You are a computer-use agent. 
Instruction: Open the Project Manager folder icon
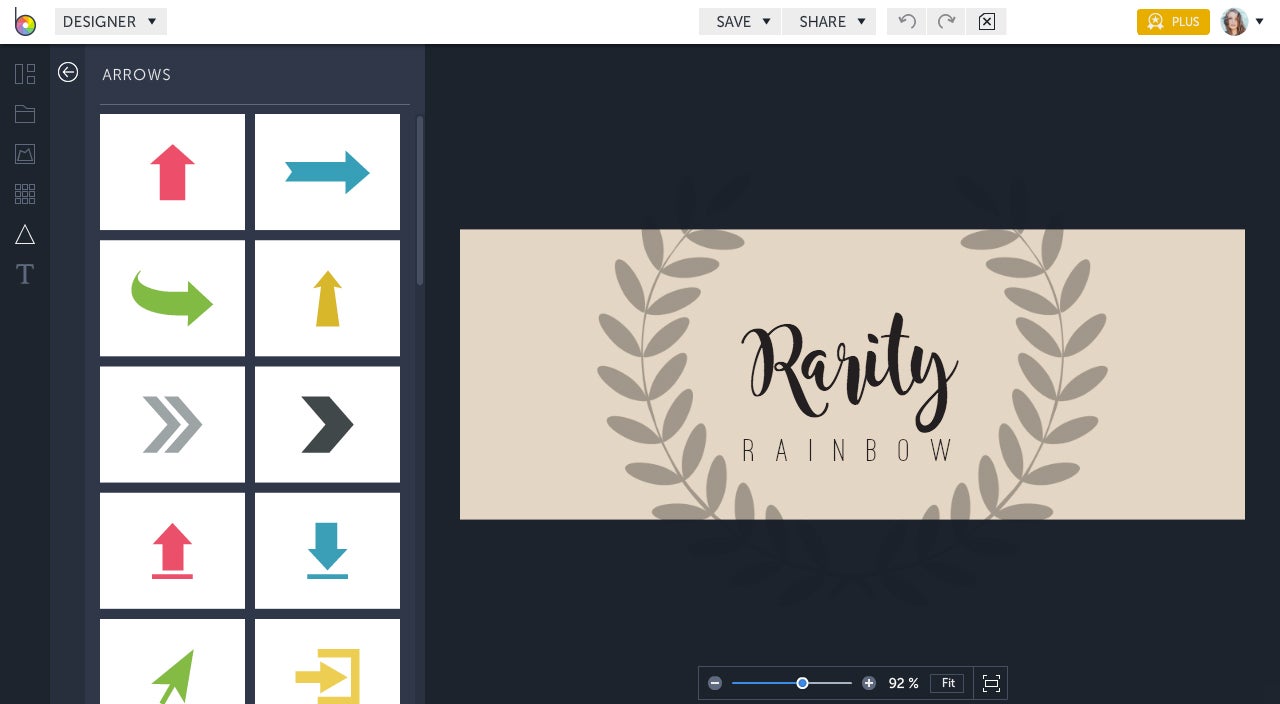pyautogui.click(x=25, y=114)
